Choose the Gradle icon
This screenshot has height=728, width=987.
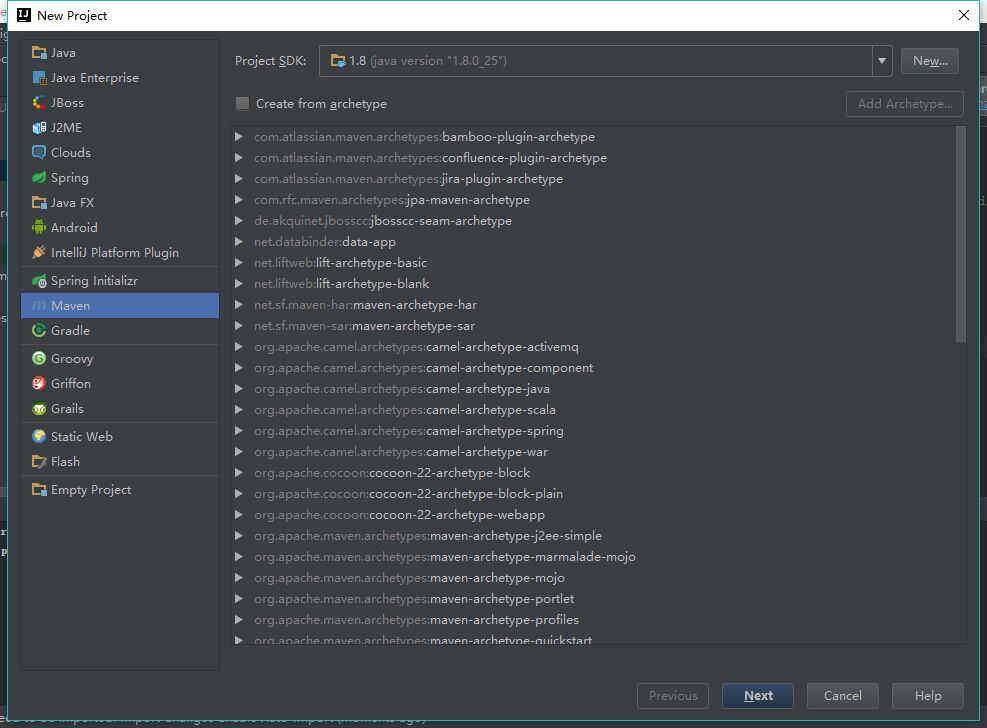tap(39, 330)
